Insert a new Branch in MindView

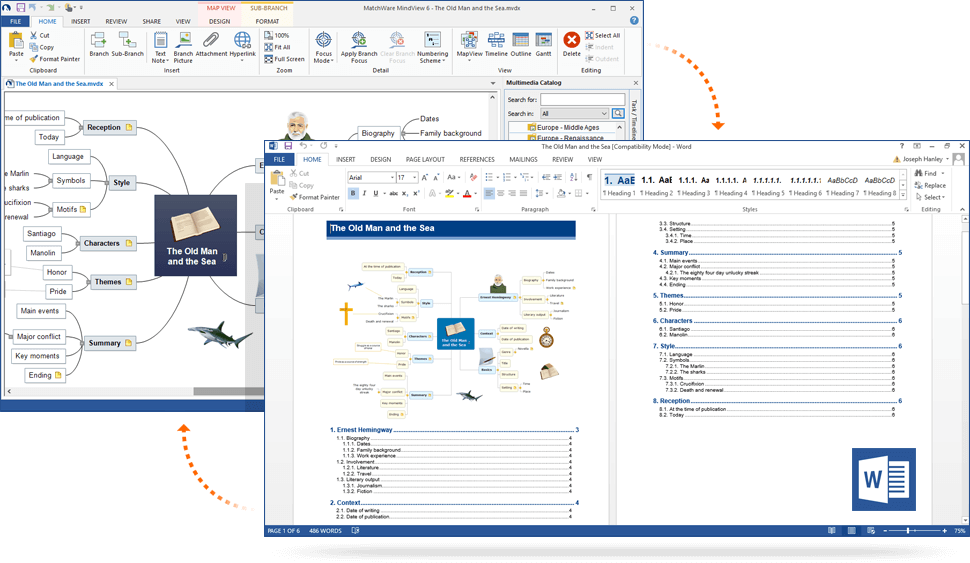[99, 45]
